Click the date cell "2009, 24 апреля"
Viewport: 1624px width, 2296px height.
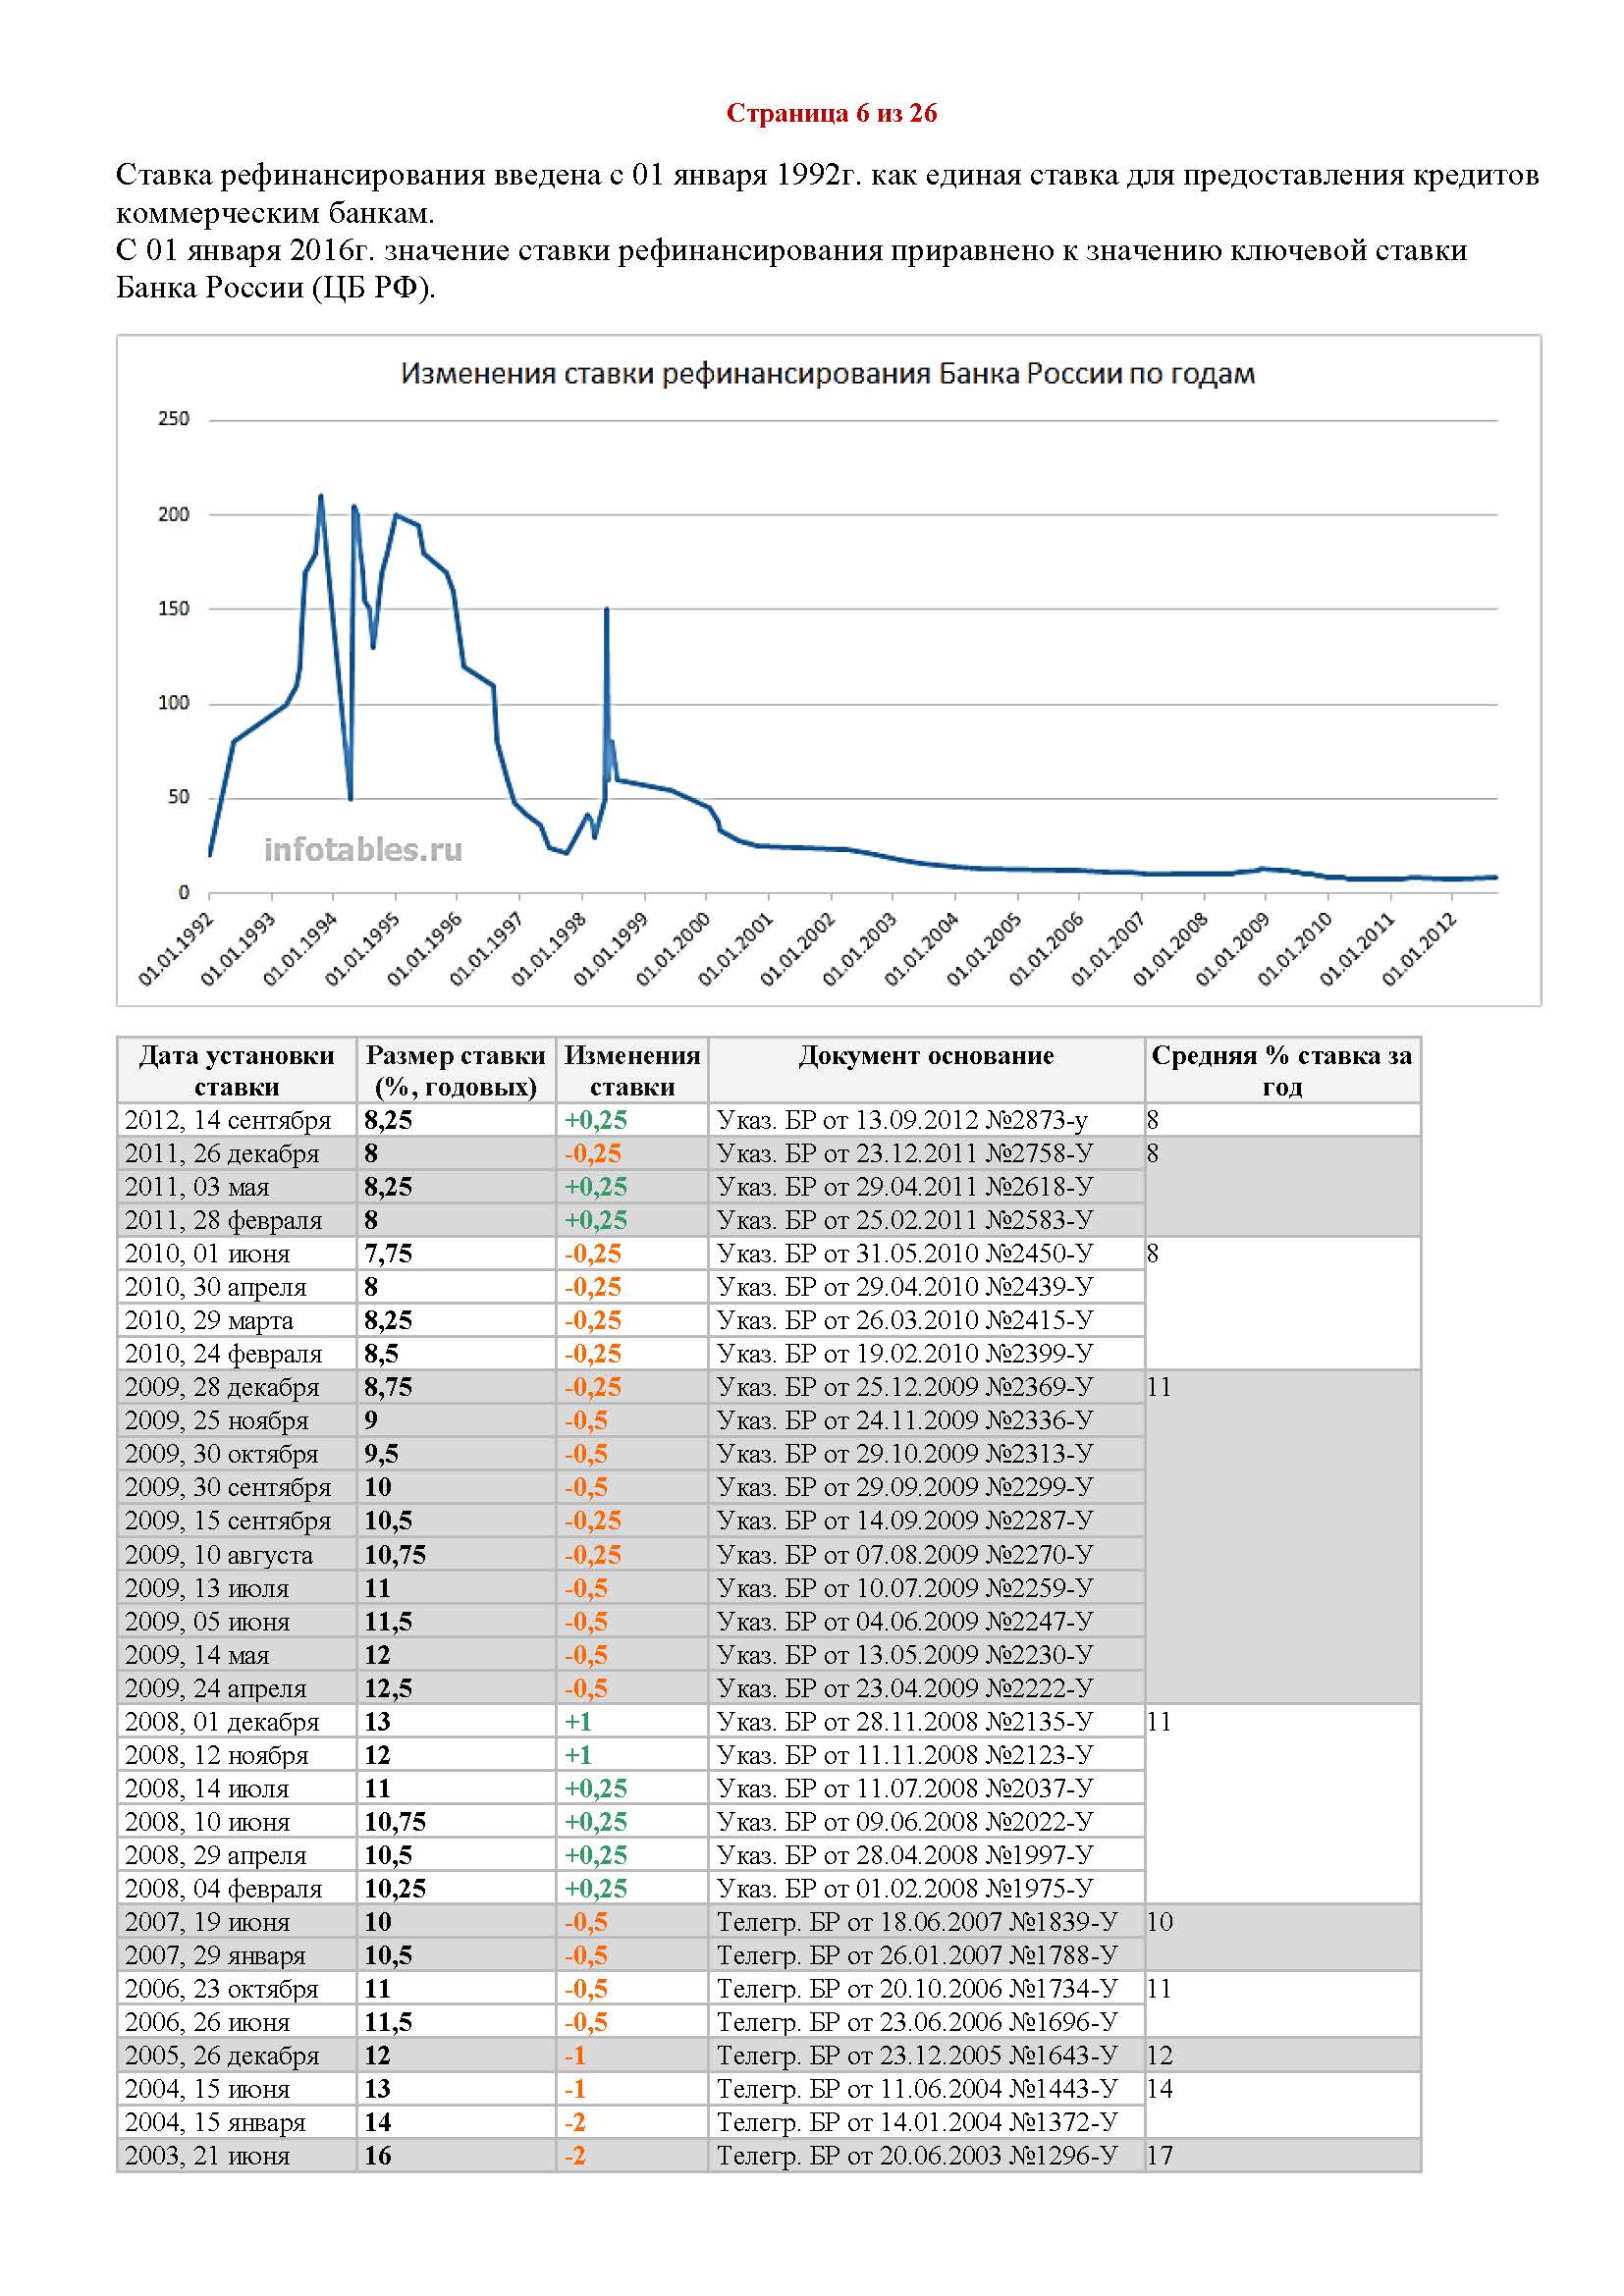216,1688
